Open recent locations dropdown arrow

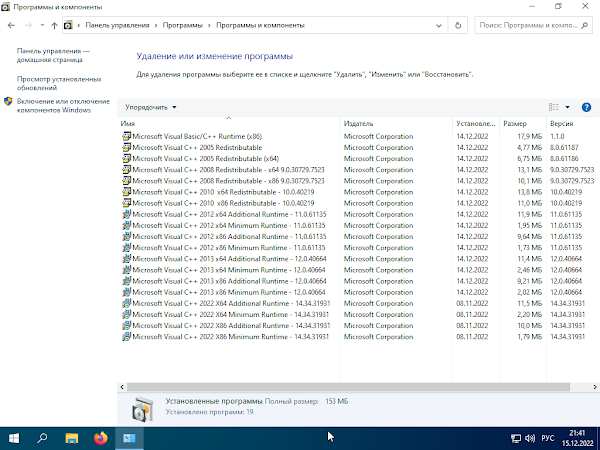tap(42, 25)
